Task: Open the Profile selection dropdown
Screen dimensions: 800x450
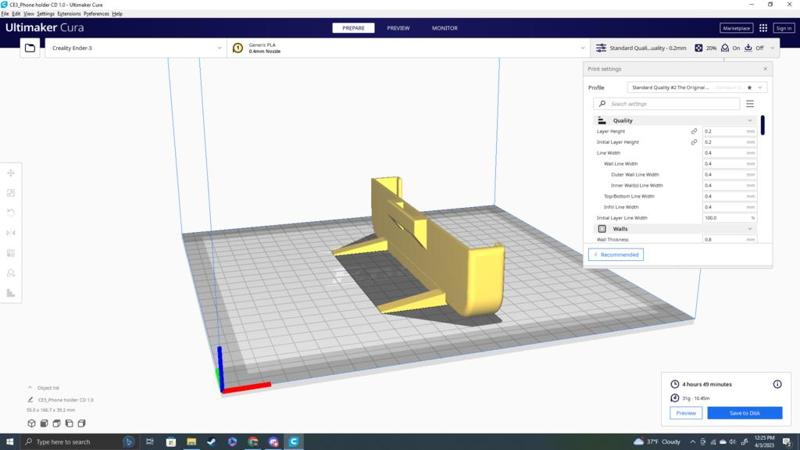Action: [697, 88]
